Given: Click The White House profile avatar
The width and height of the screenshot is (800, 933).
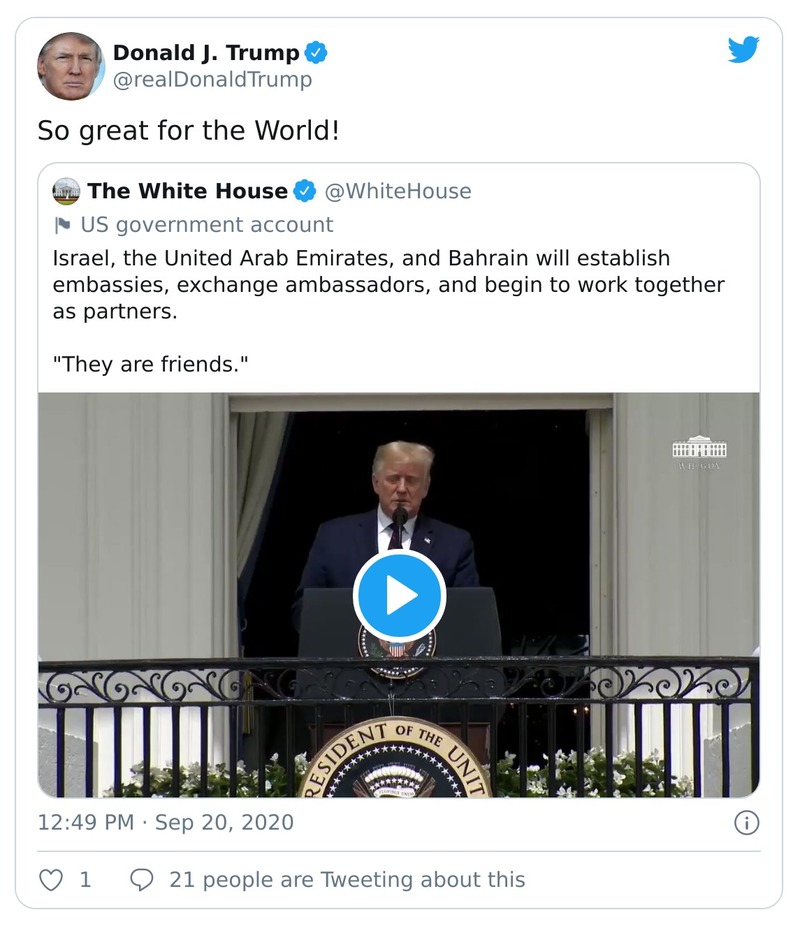Looking at the screenshot, I should (x=64, y=190).
